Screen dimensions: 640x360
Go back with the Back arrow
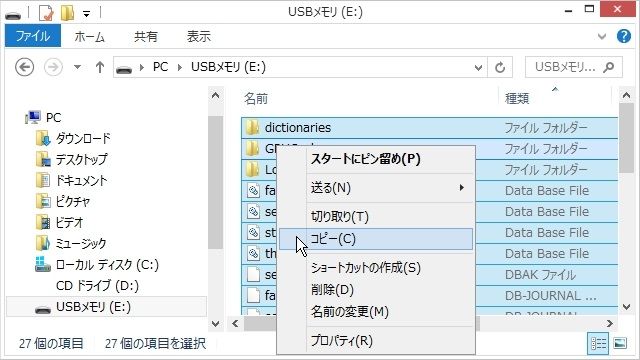[24, 67]
